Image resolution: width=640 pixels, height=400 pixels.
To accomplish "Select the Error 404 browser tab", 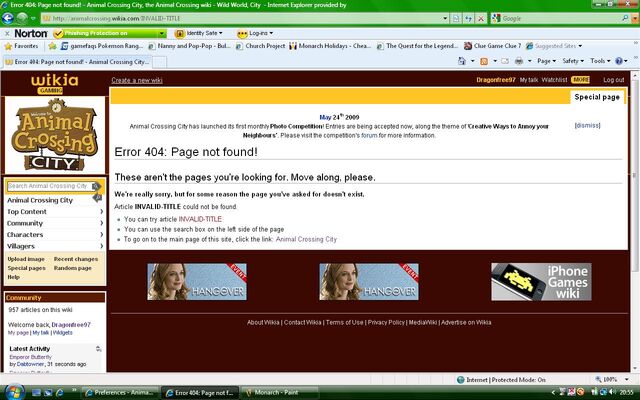I will [x=77, y=62].
